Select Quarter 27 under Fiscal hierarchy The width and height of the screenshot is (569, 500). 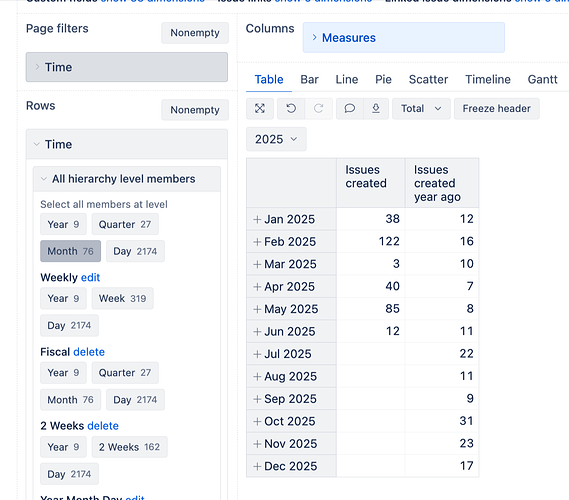pos(125,373)
